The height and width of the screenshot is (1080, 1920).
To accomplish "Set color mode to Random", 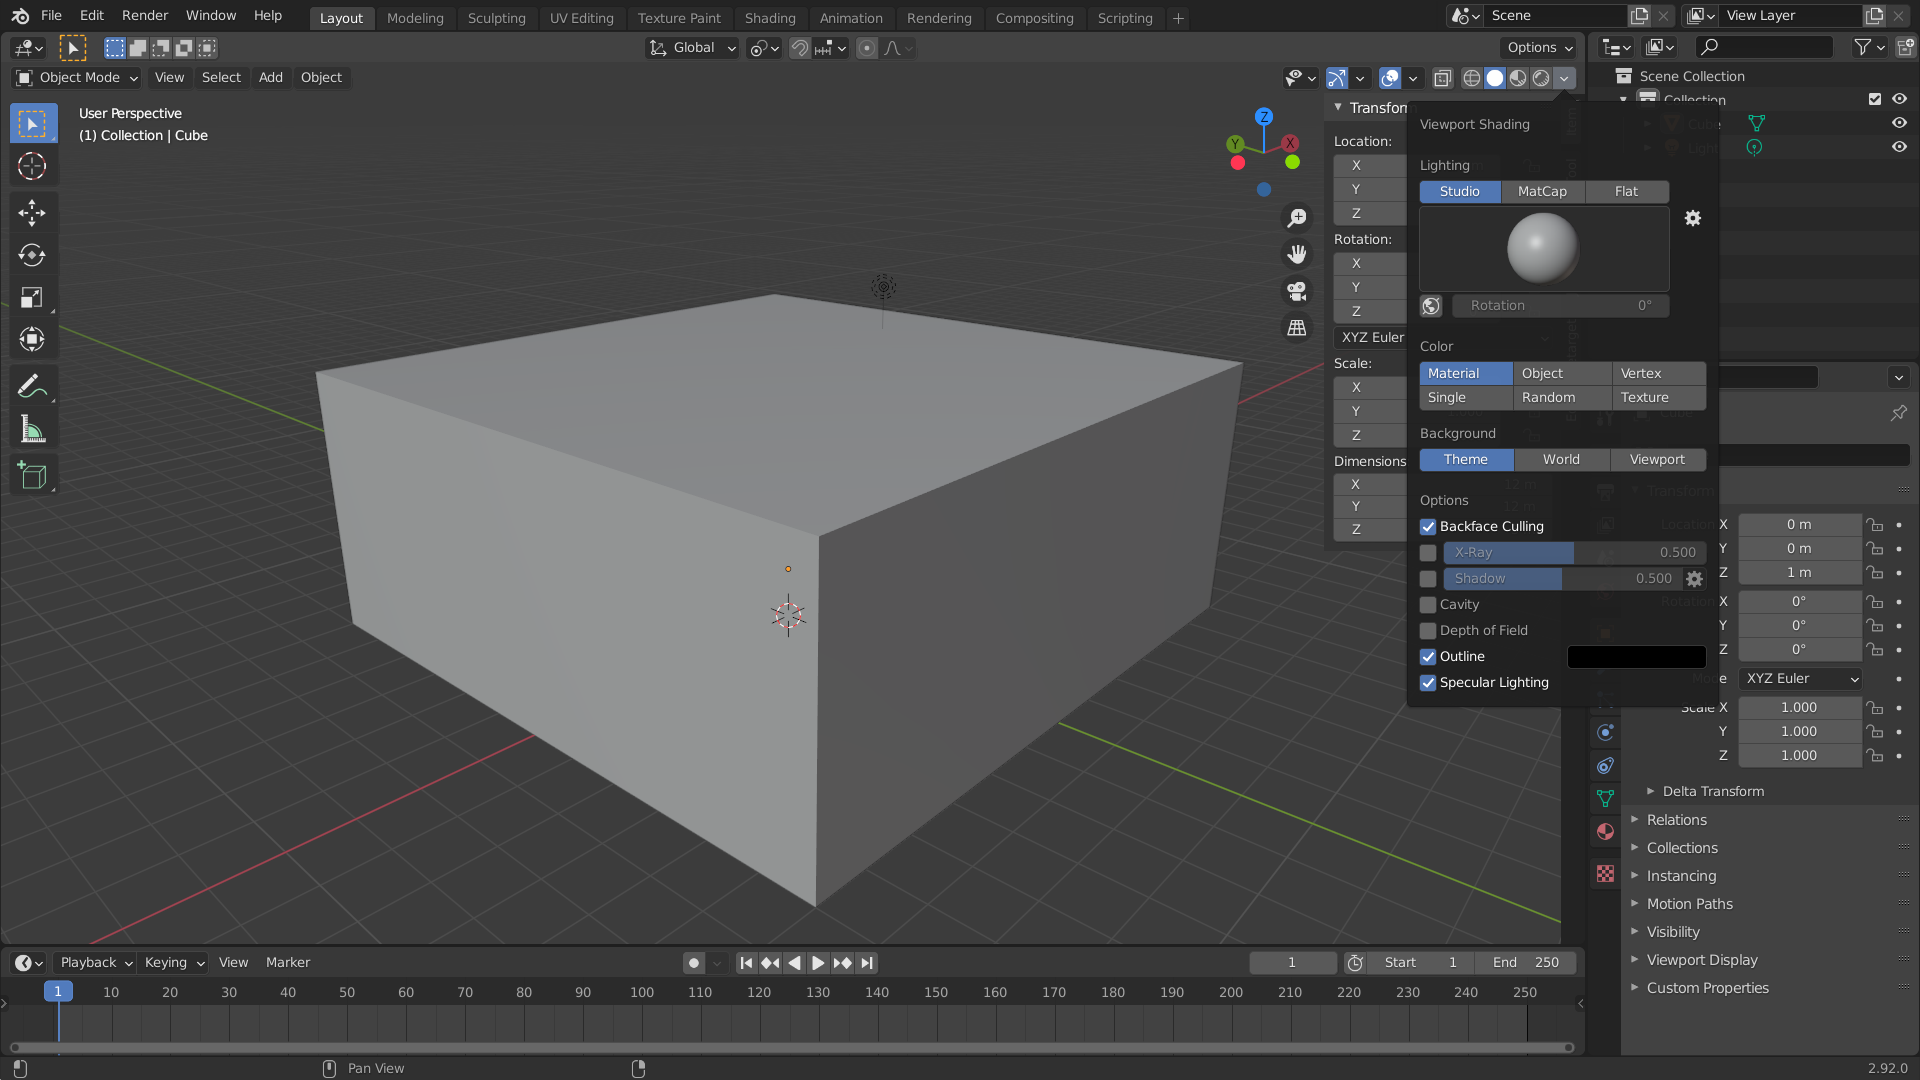I will pos(1562,398).
